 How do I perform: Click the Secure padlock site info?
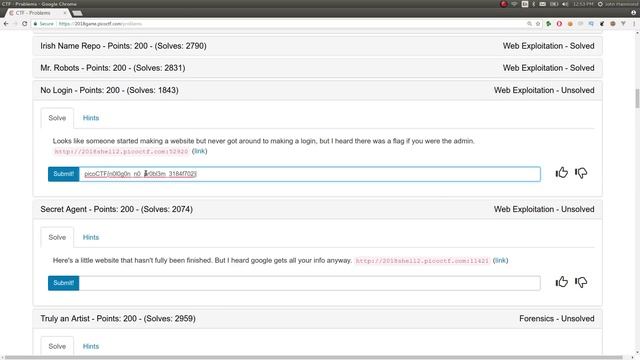tap(44, 24)
